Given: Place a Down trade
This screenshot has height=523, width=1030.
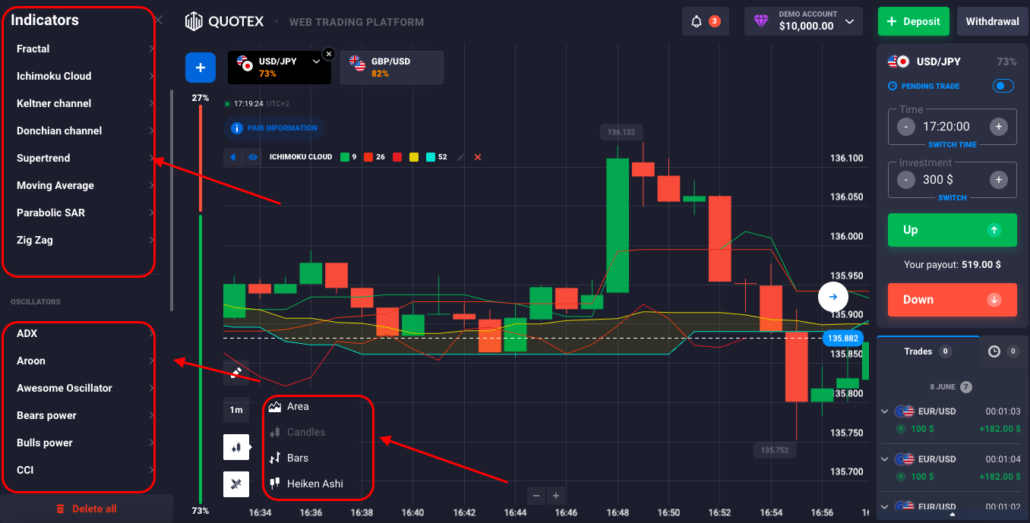Looking at the screenshot, I should (x=952, y=300).
